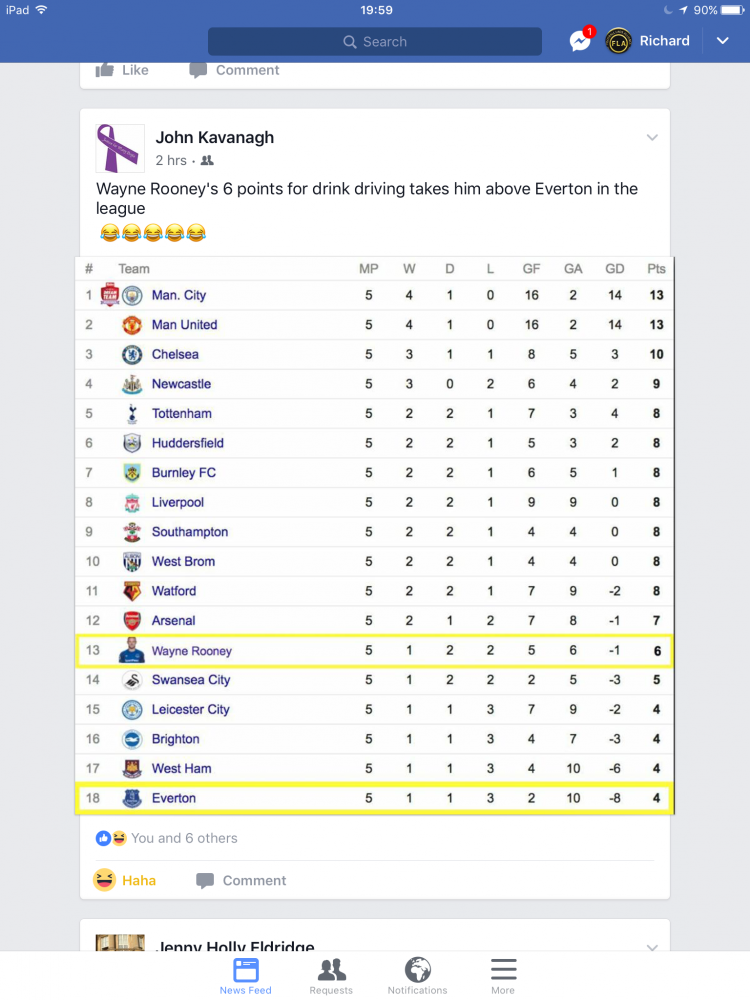Comment on John Kavanagh's post
The width and height of the screenshot is (750, 1000).
tap(242, 880)
